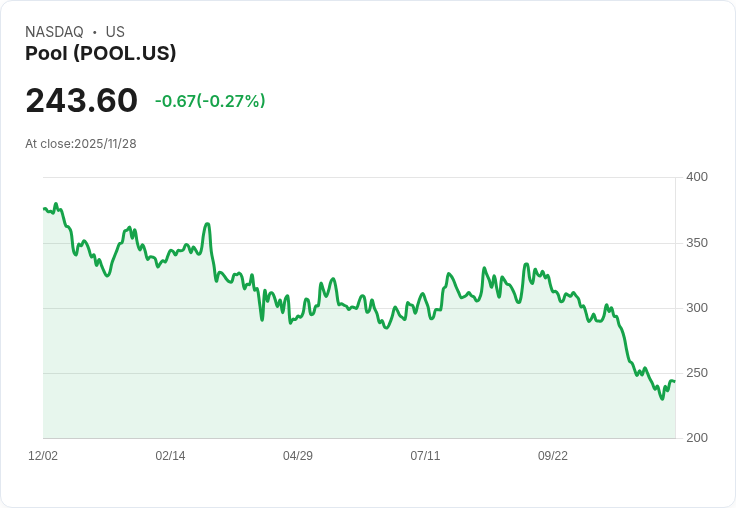Click the 300 price axis label
Image resolution: width=736 pixels, height=508 pixels.
(x=697, y=308)
